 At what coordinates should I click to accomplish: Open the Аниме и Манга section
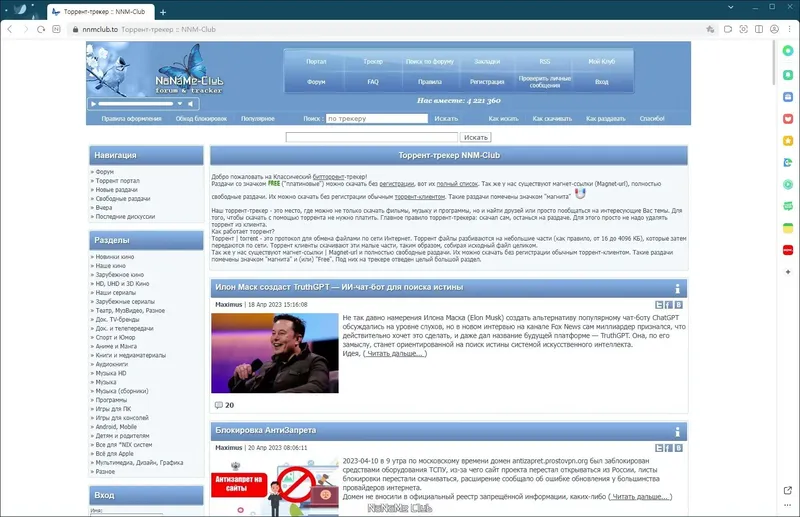point(116,346)
